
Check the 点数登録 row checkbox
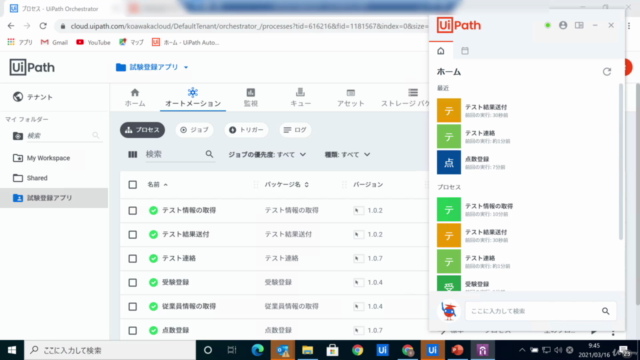click(x=133, y=330)
